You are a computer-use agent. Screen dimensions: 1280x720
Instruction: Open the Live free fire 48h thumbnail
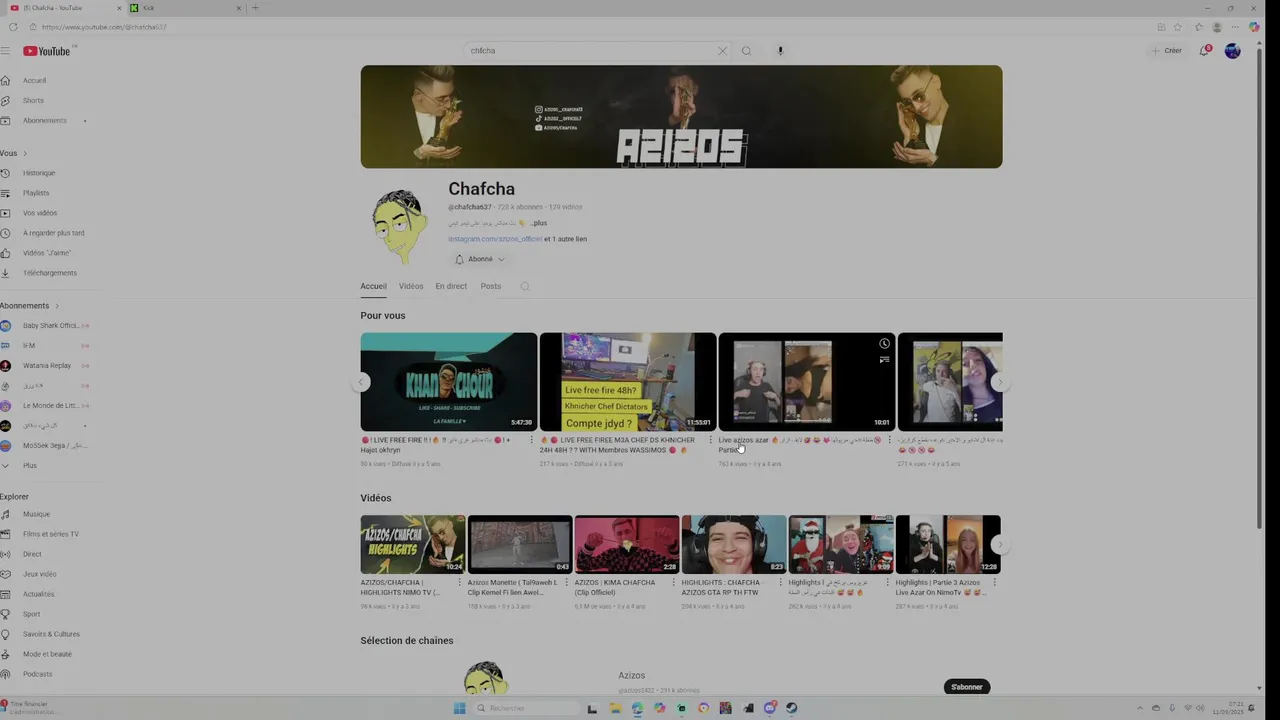point(628,382)
